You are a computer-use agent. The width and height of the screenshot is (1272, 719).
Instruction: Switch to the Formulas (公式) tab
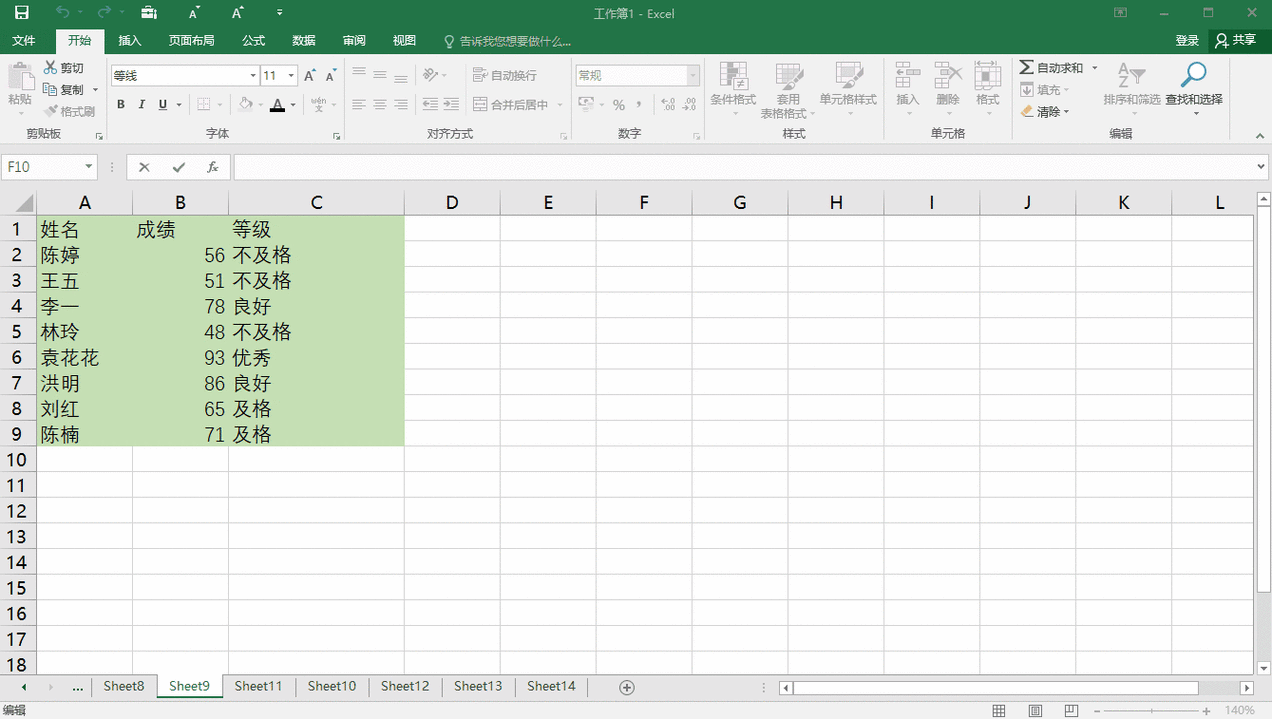tap(253, 41)
